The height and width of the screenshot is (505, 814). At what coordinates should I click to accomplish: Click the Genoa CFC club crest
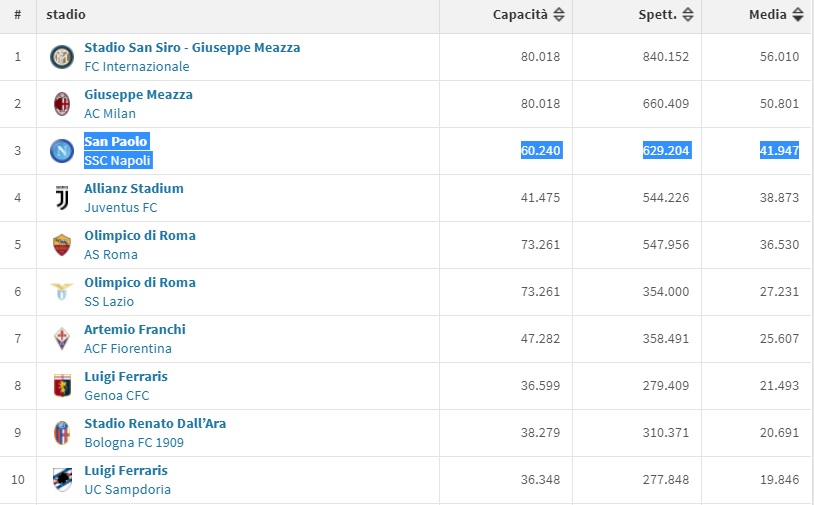(62, 386)
